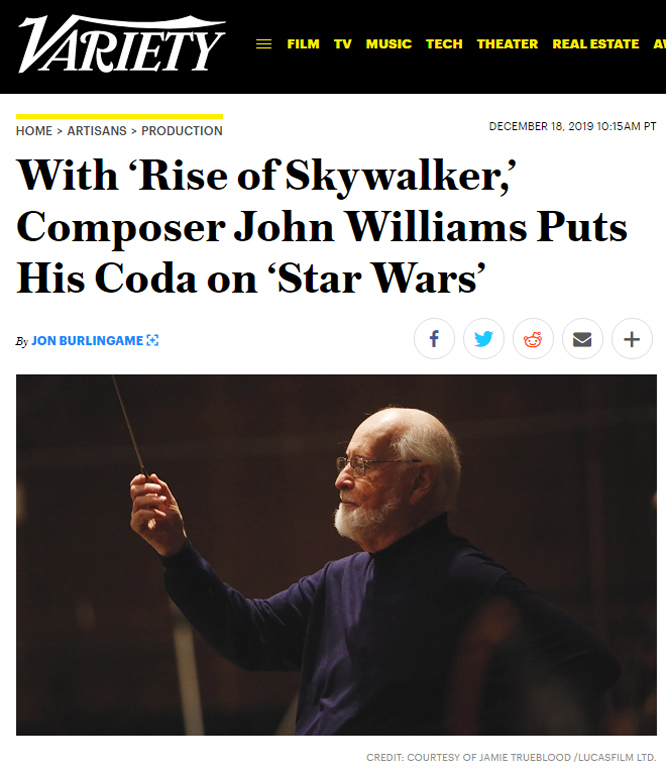Click the article headline text
Image resolution: width=666 pixels, height=769 pixels.
[322, 227]
